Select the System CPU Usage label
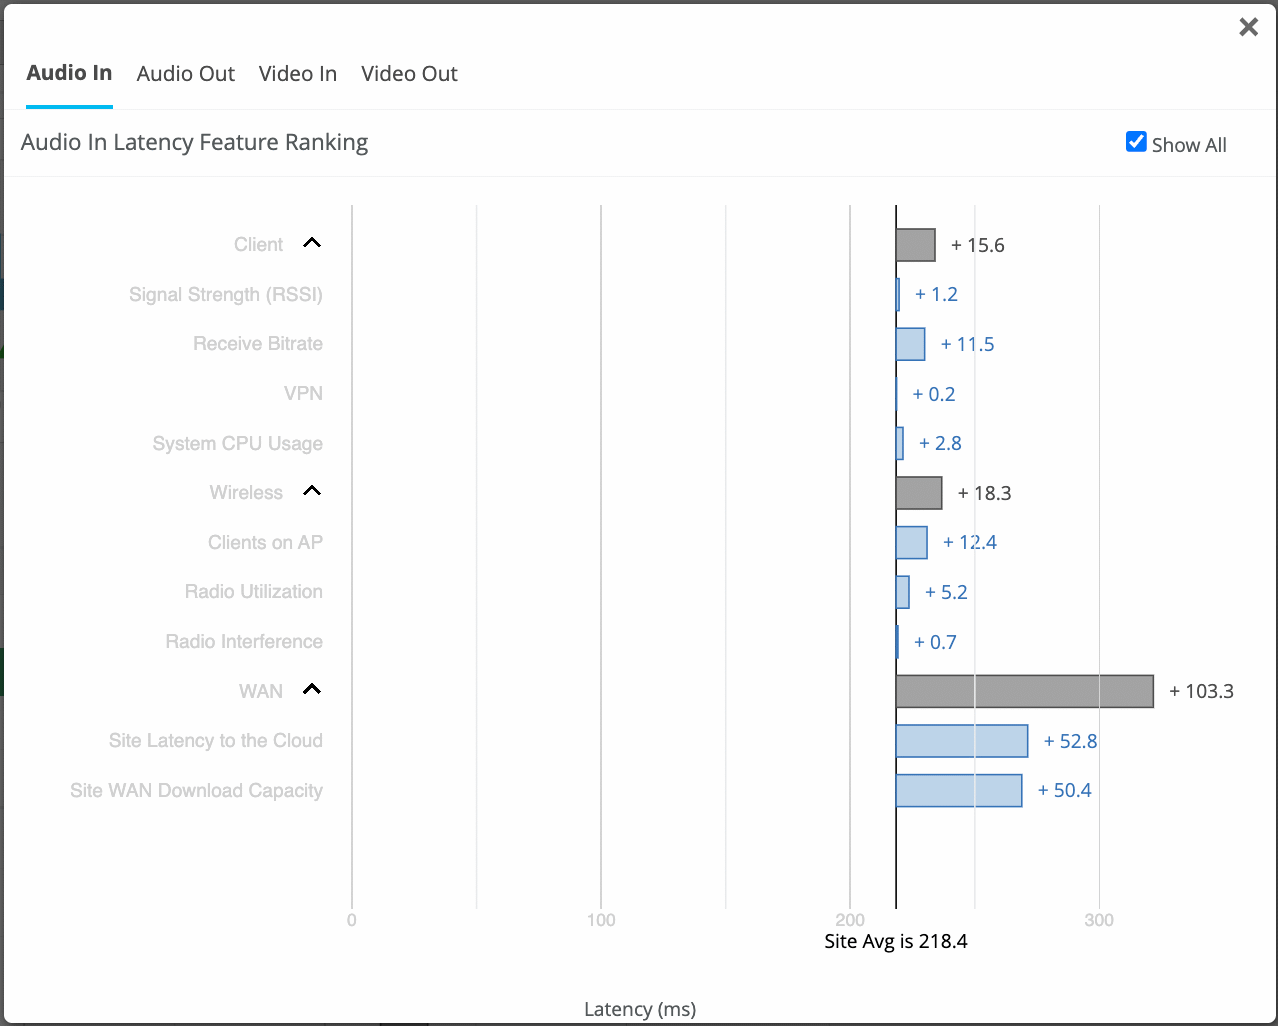 click(237, 443)
